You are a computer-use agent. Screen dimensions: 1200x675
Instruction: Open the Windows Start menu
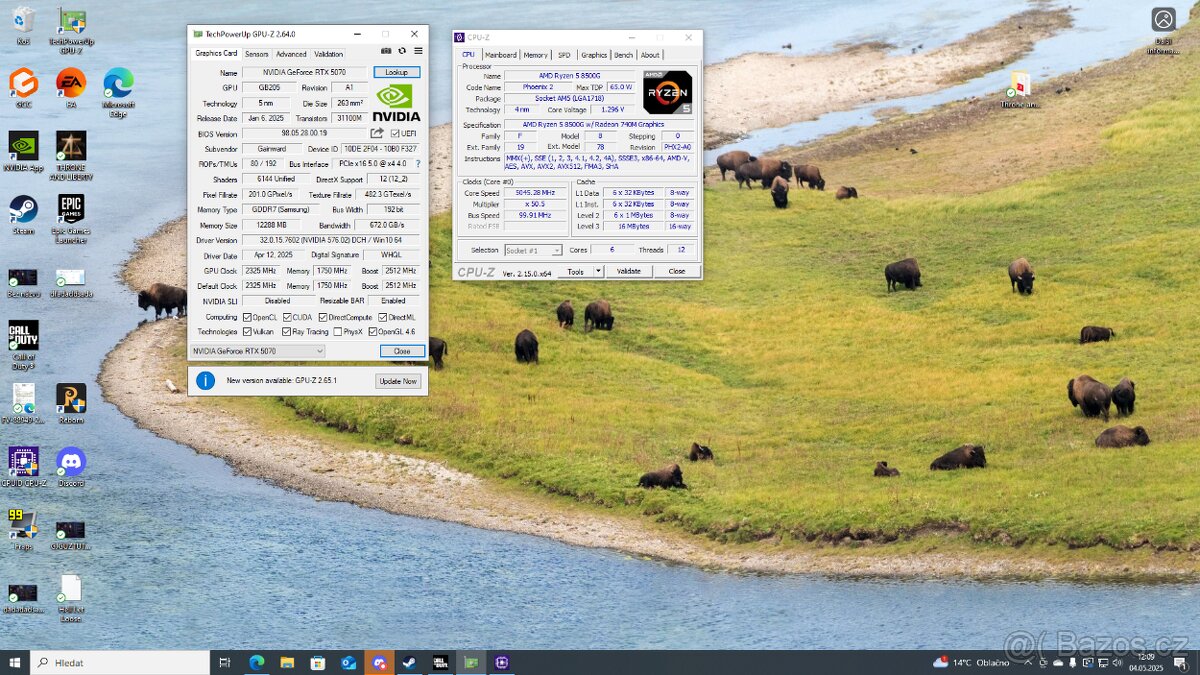15,662
